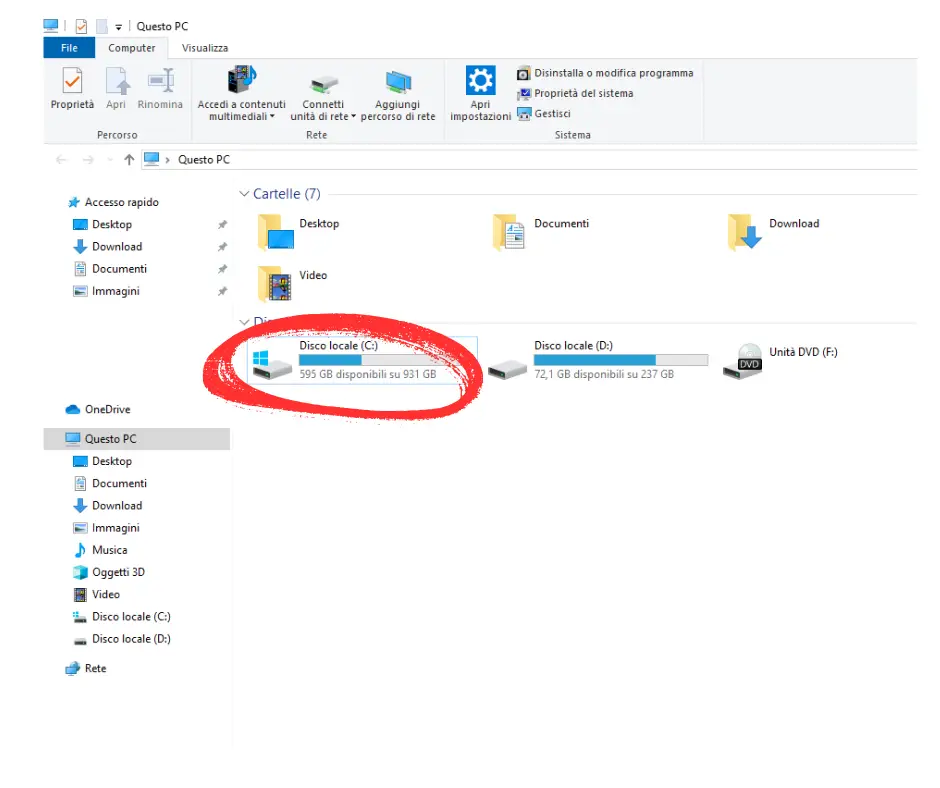
Task: Click Aggiungi percorso di rete icon
Action: tap(398, 82)
